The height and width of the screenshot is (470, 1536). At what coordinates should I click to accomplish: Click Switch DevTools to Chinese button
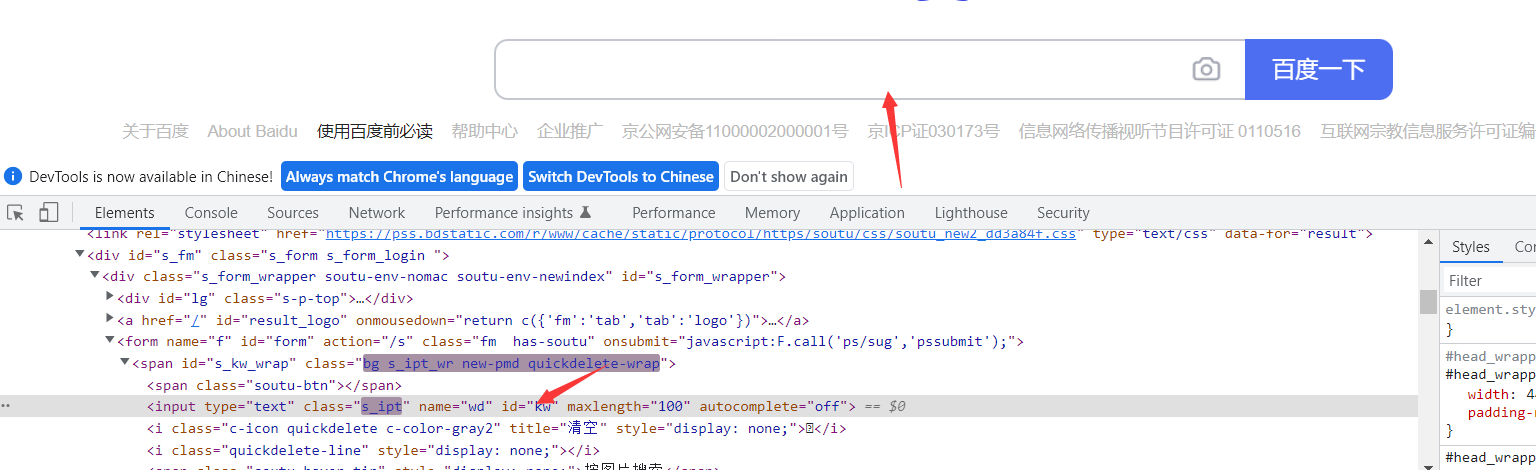[621, 176]
